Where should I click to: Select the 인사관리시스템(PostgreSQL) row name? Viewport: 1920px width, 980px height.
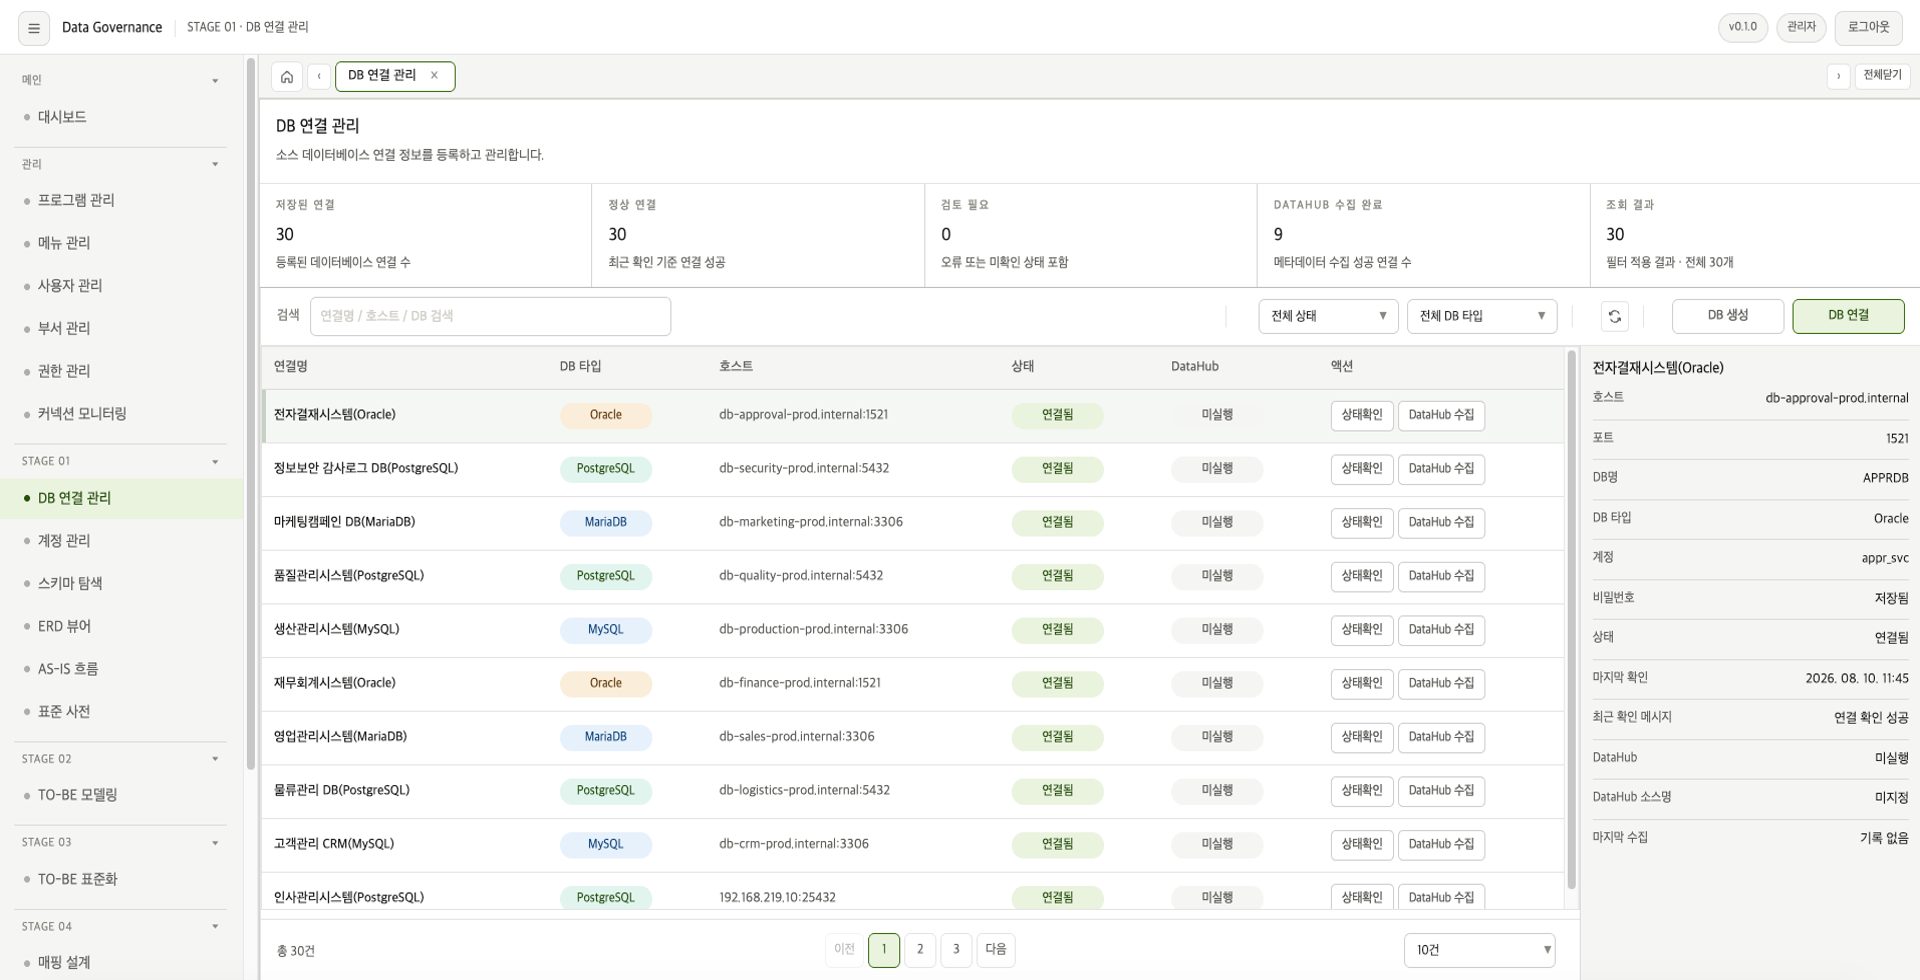coord(349,897)
